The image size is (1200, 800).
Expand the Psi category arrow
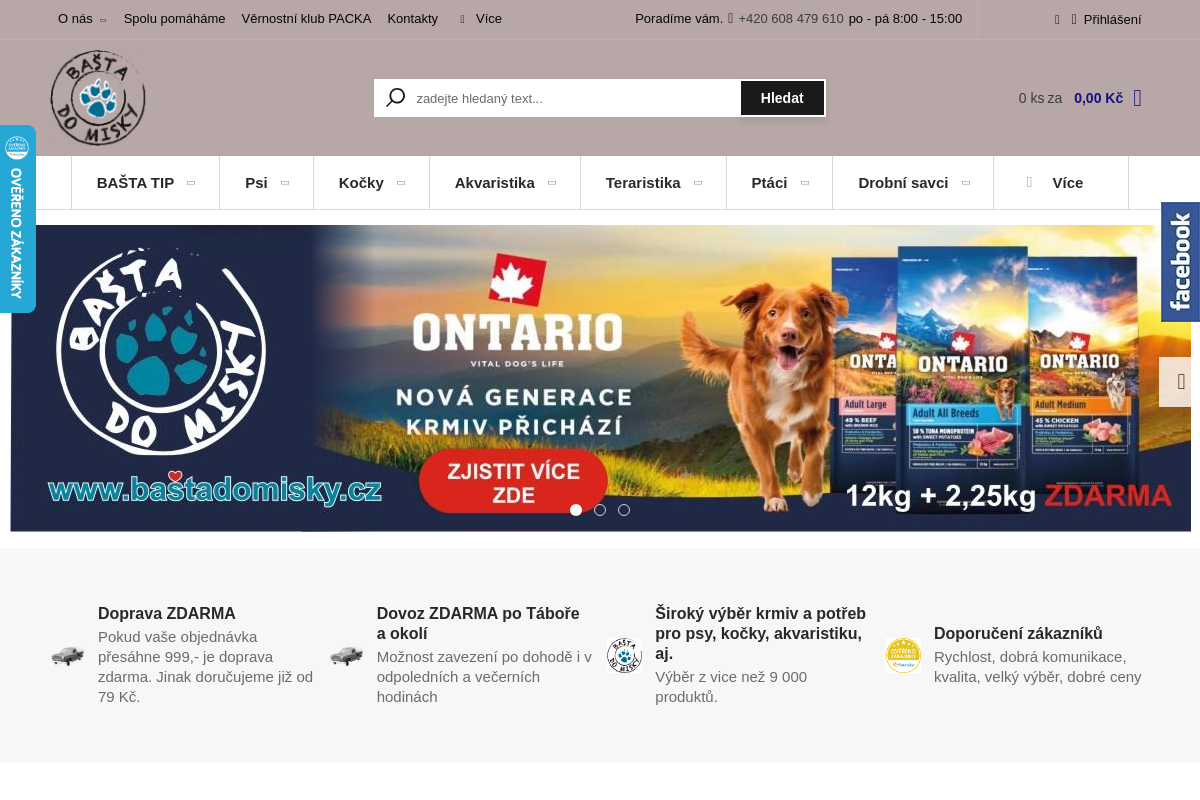coord(285,183)
